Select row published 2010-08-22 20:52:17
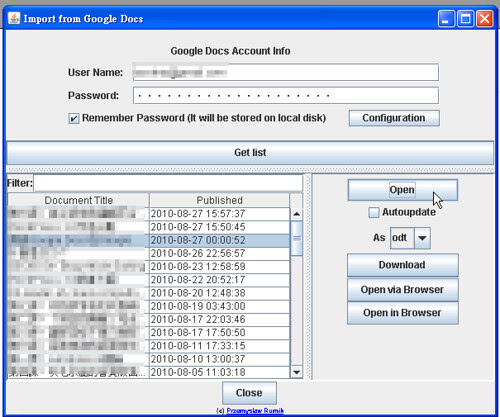The width and height of the screenshot is (500, 417). (x=149, y=280)
